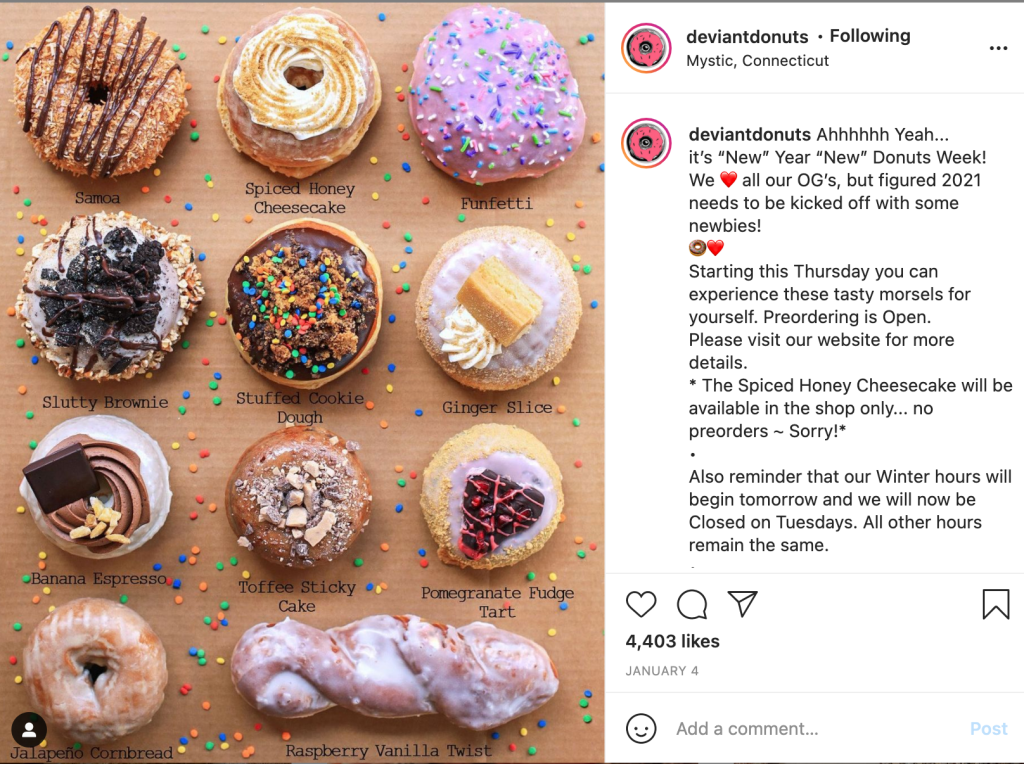Click the Samoa donut in the photo
This screenshot has height=764, width=1024.
[x=98, y=91]
